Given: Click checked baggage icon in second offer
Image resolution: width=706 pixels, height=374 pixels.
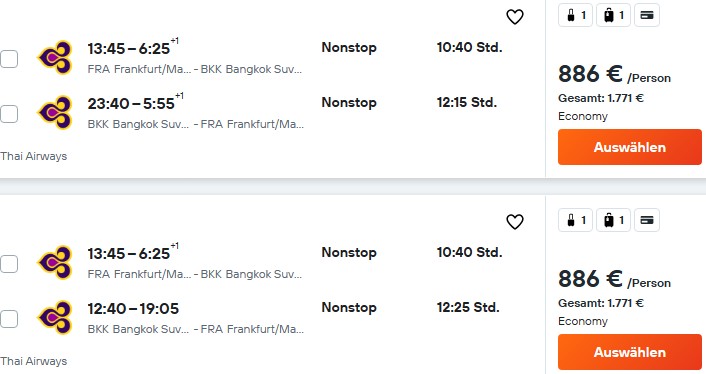Looking at the screenshot, I should coord(613,220).
